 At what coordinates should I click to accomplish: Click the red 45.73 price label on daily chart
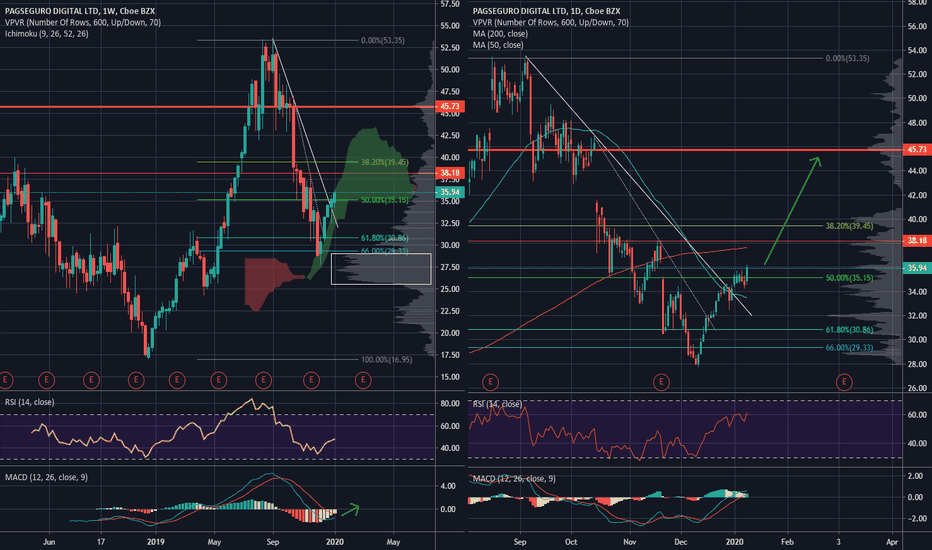(x=917, y=149)
